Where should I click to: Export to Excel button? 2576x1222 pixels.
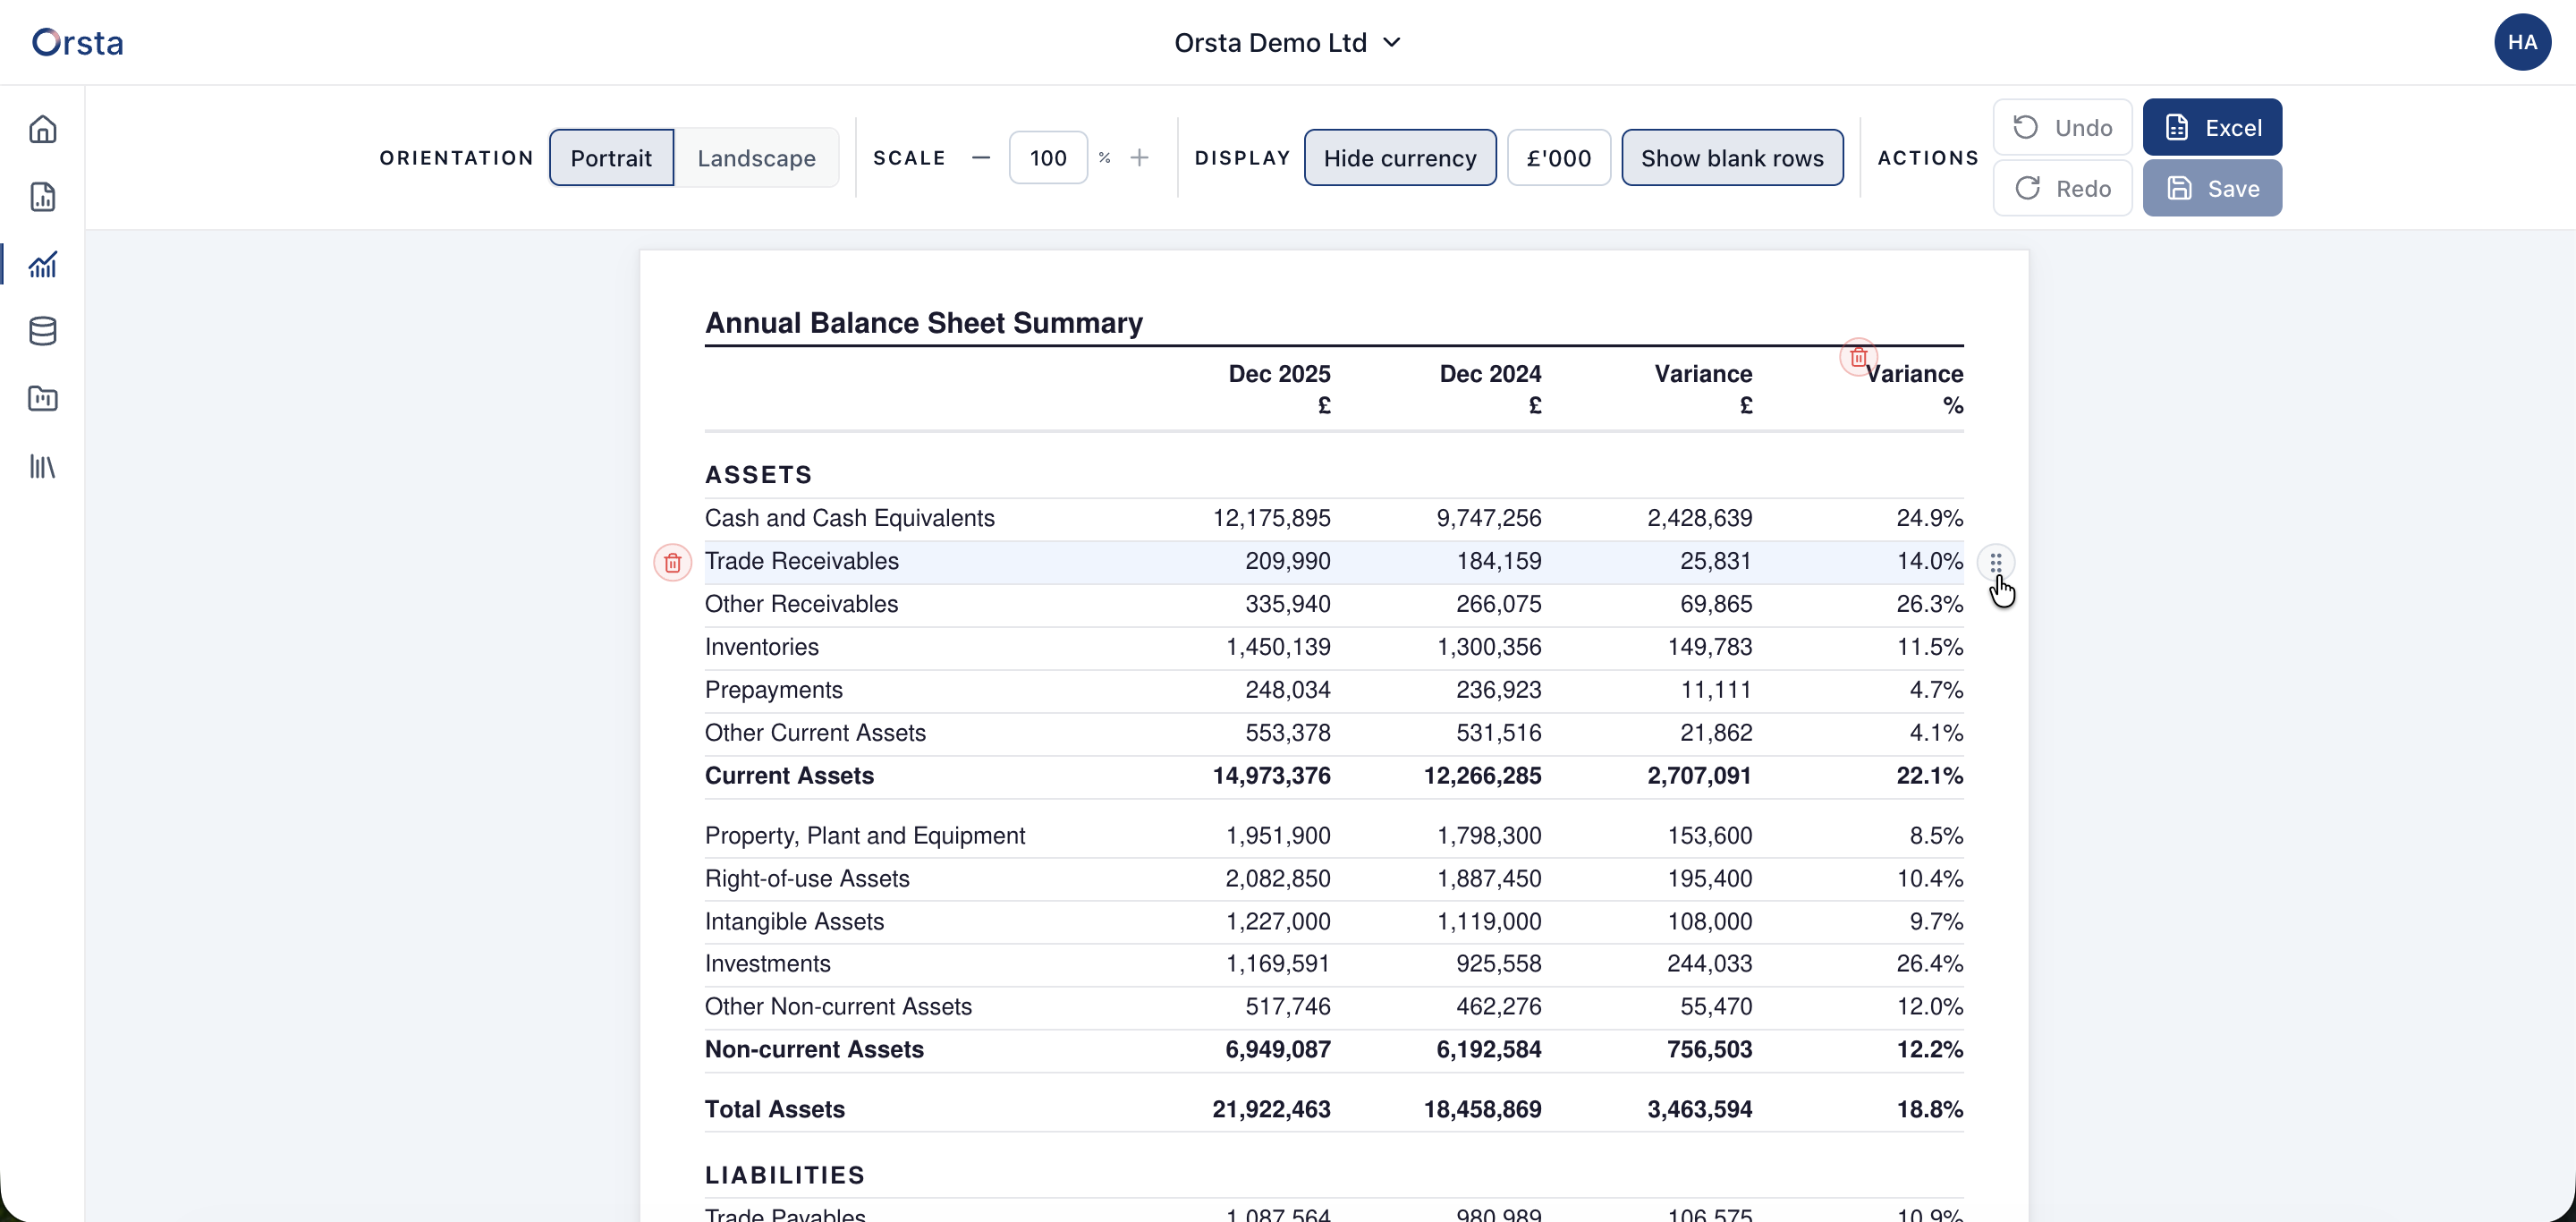tap(2212, 127)
